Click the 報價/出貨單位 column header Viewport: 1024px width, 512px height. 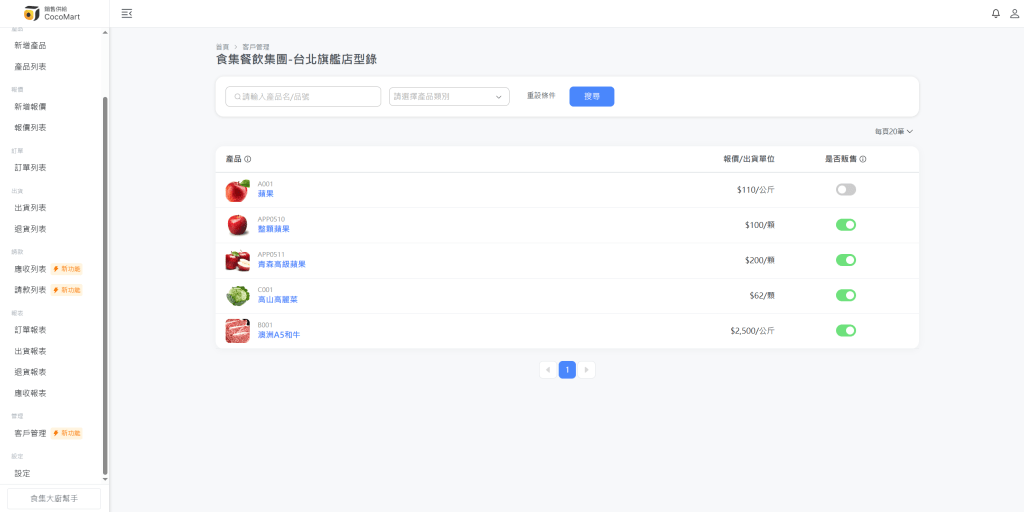pyautogui.click(x=749, y=159)
